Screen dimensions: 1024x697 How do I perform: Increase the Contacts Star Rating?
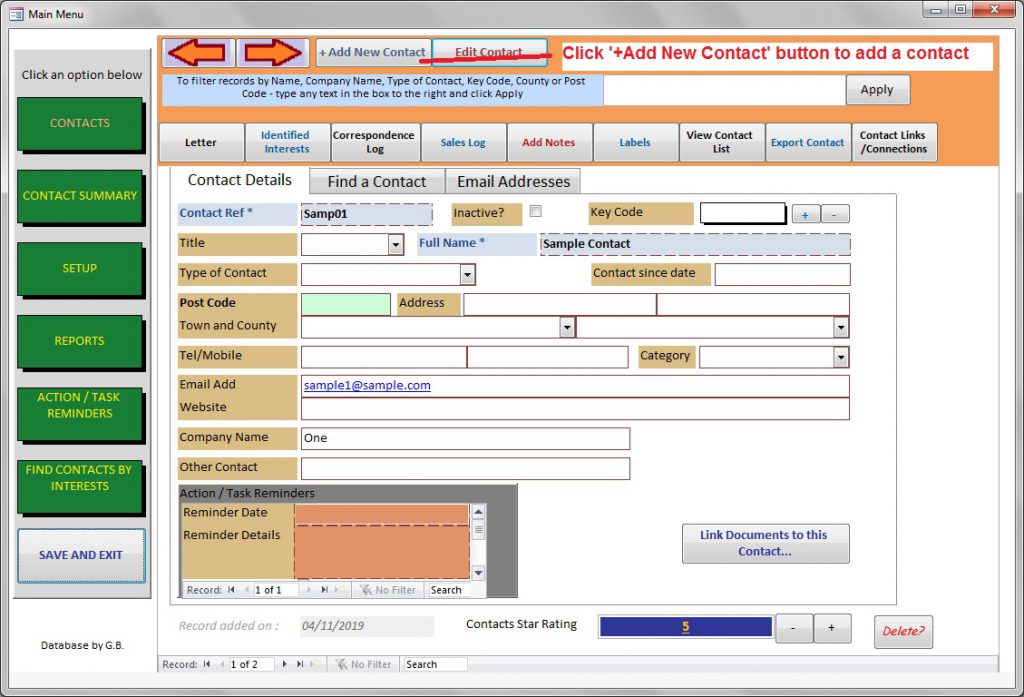[831, 628]
